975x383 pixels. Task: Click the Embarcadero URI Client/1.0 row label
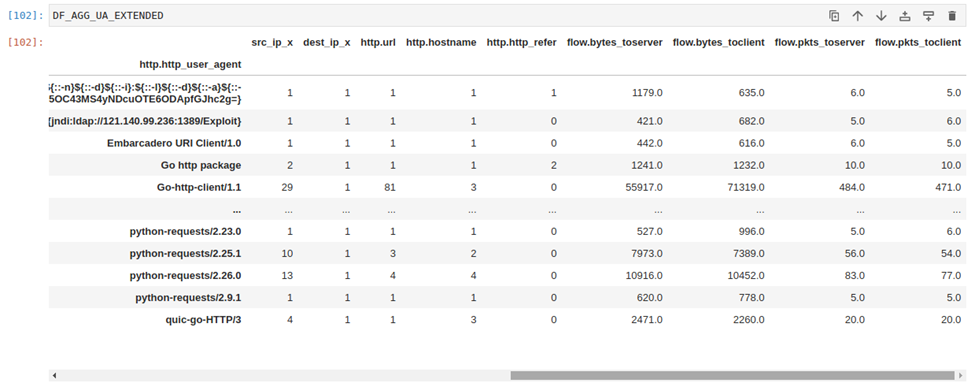pos(174,143)
